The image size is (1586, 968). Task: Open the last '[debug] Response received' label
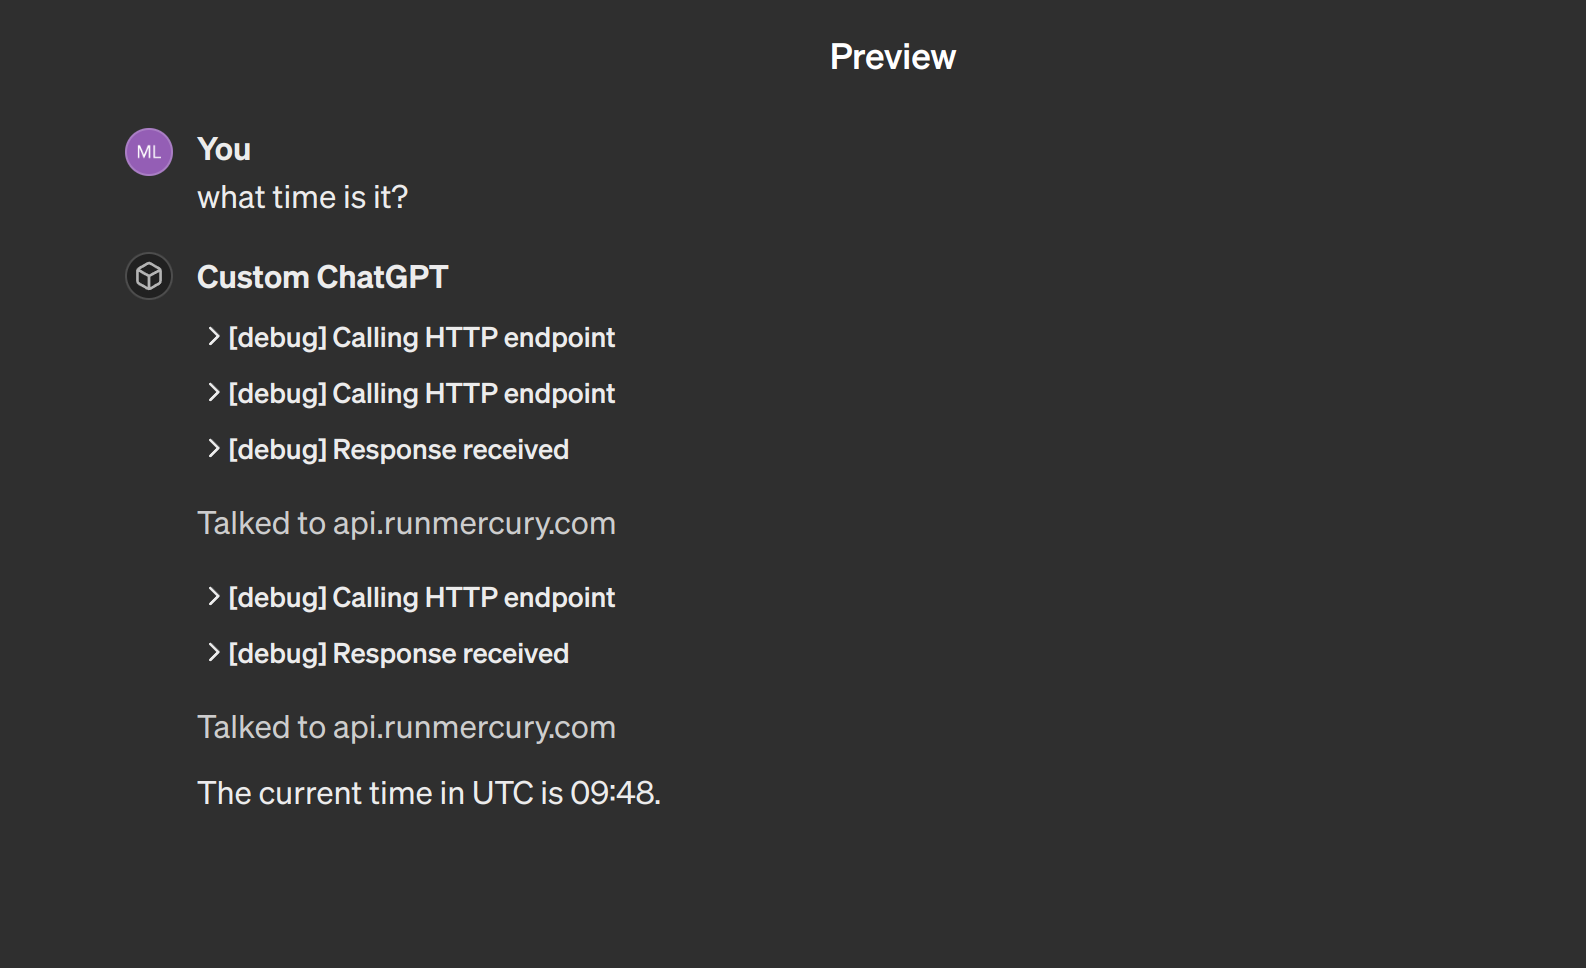point(398,654)
